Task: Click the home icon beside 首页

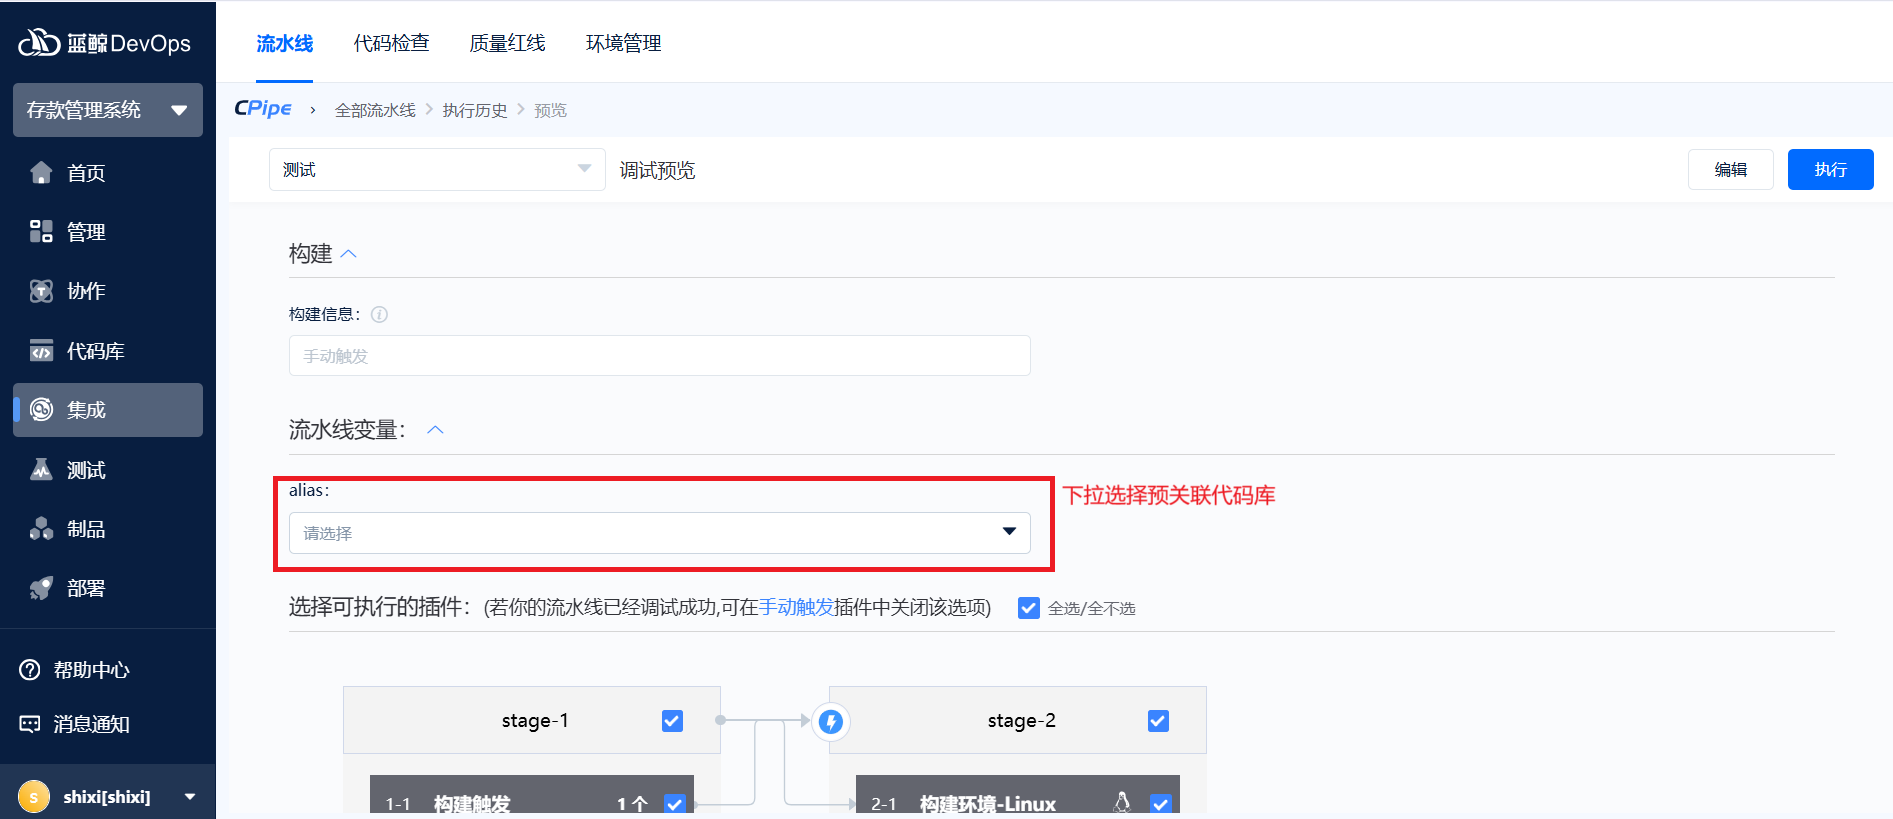Action: coord(41,173)
